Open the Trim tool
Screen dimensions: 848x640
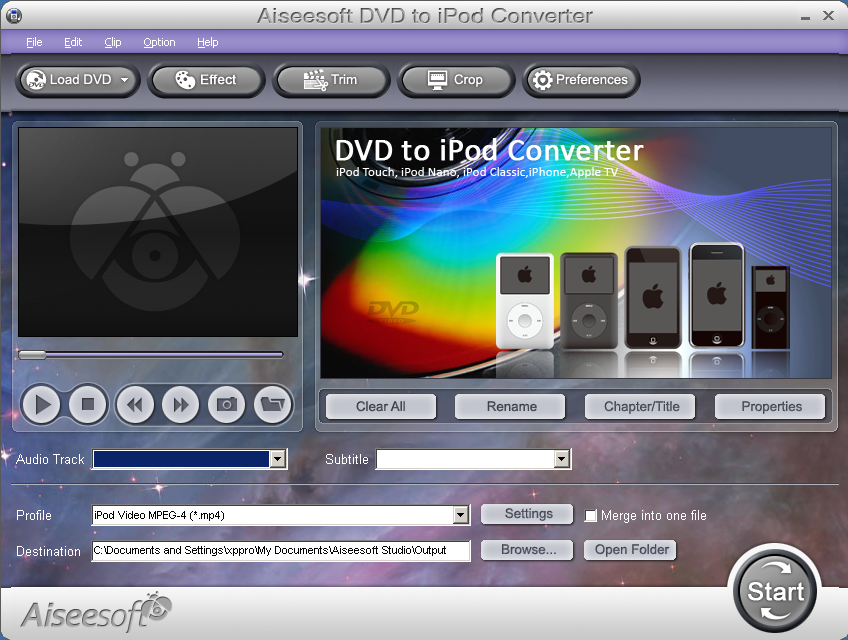[330, 80]
